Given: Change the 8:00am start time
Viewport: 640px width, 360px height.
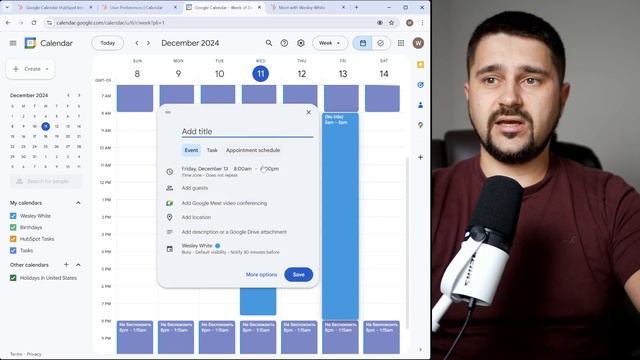Looking at the screenshot, I should point(242,169).
